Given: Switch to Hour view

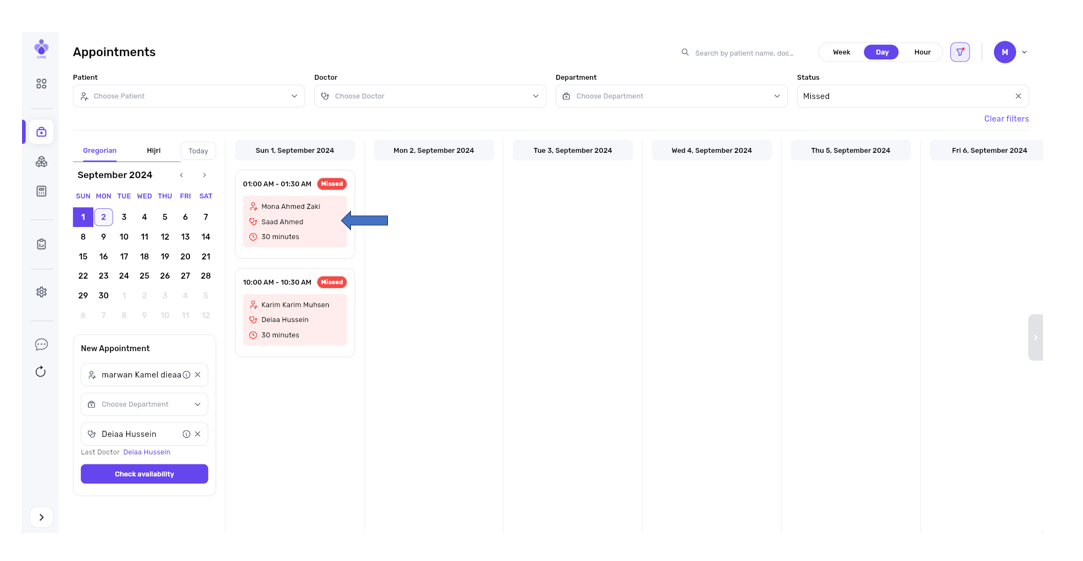Looking at the screenshot, I should [922, 52].
